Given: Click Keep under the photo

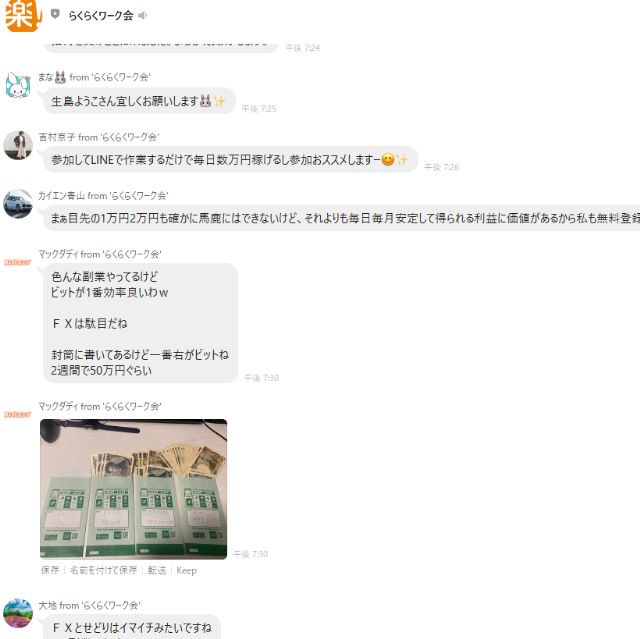Looking at the screenshot, I should point(187,570).
